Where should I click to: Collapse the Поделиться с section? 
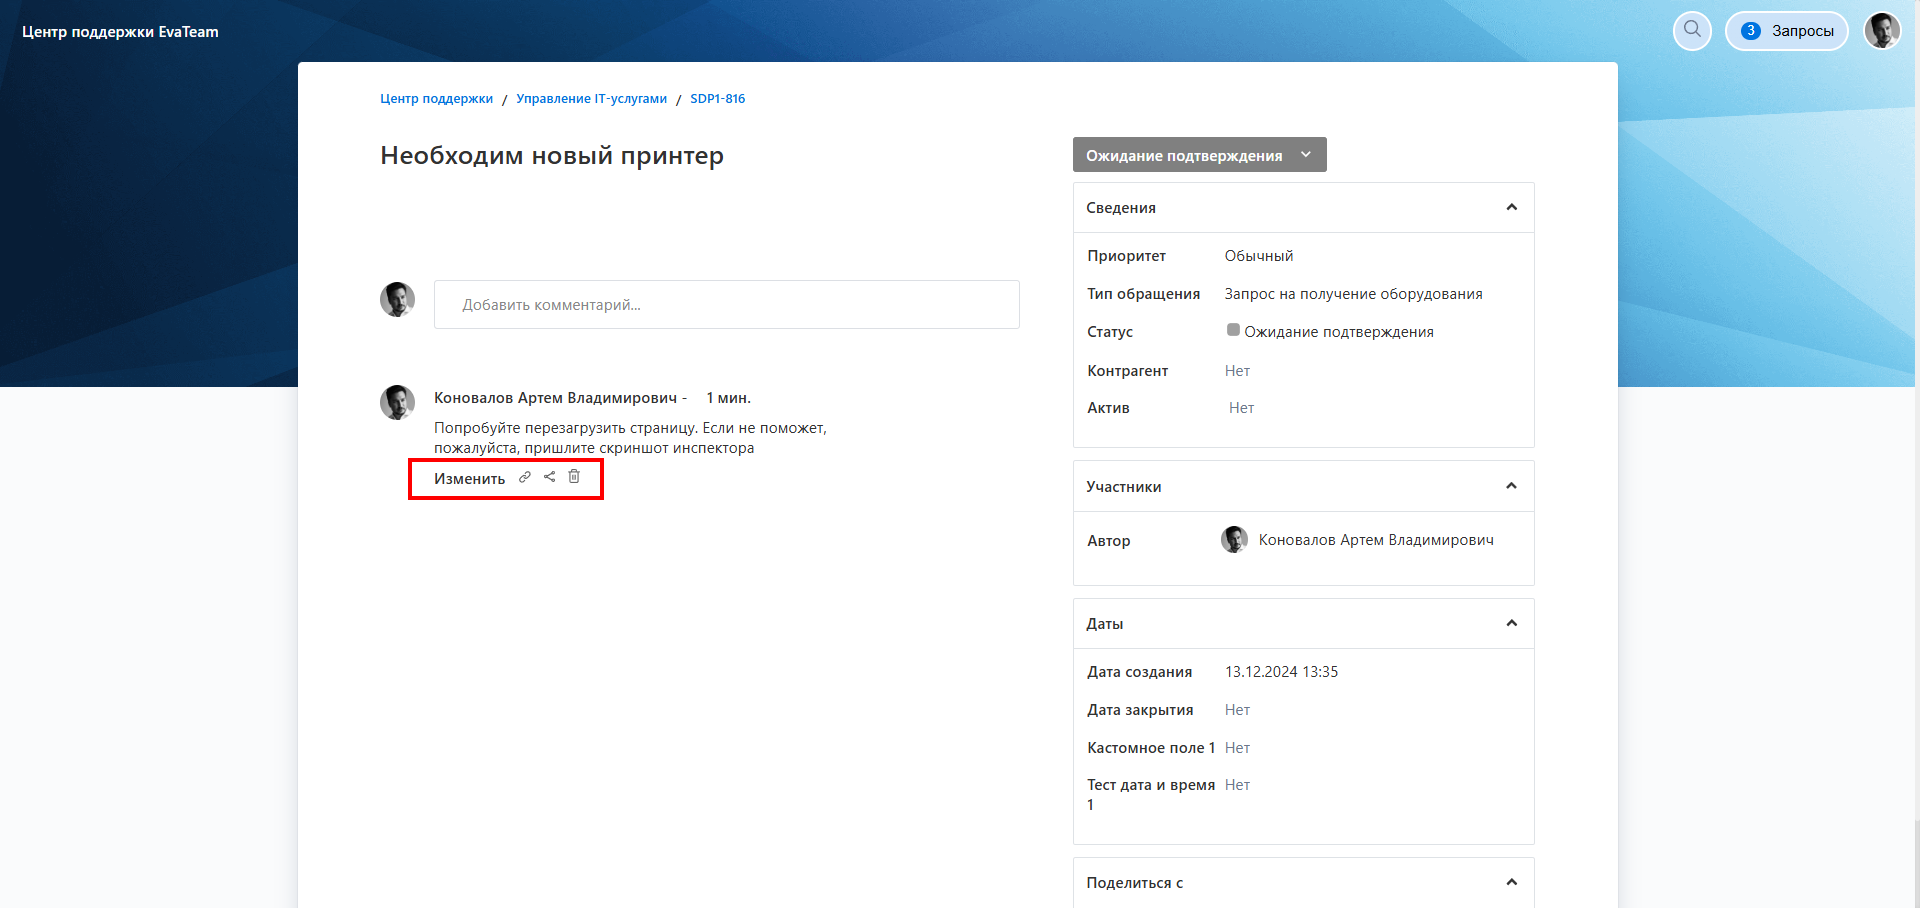coord(1511,882)
